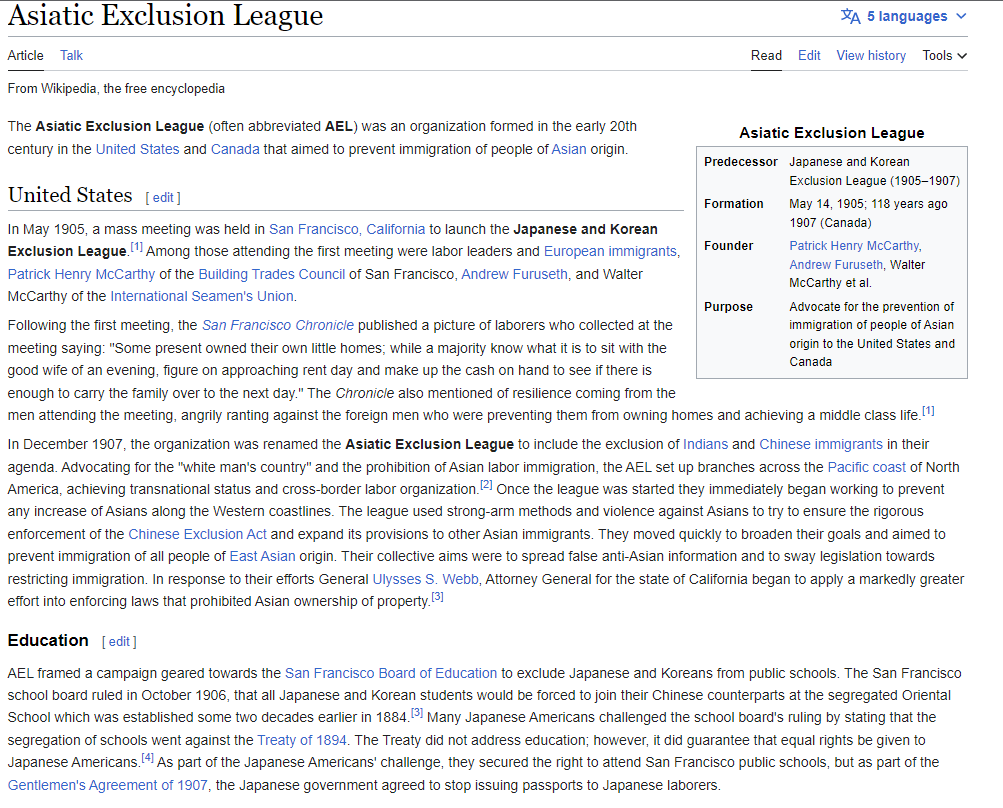The height and width of the screenshot is (808, 1003).
Task: Open the View history tab
Action: point(871,56)
